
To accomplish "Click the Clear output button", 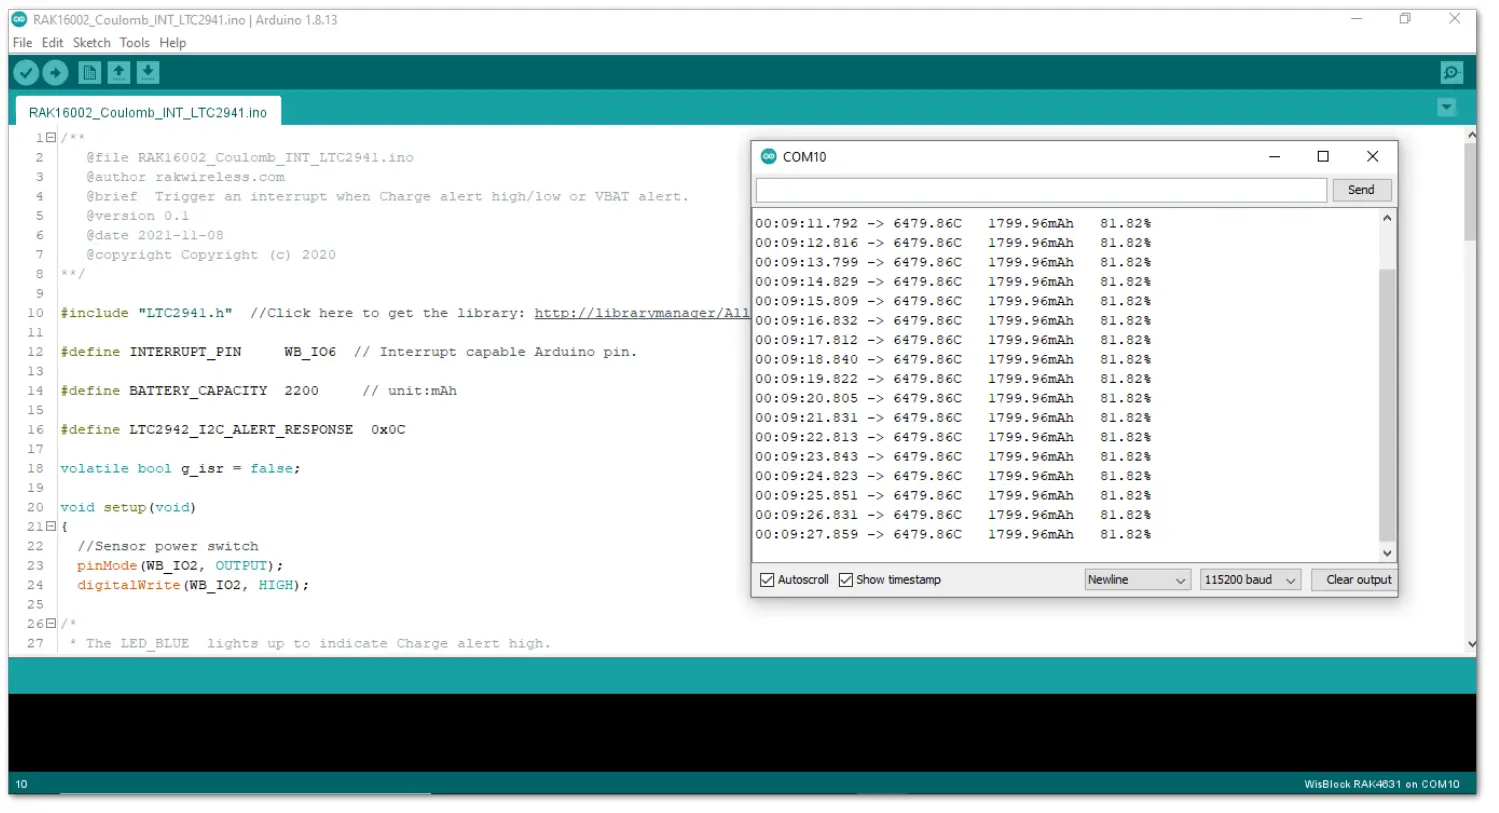I will [1354, 580].
